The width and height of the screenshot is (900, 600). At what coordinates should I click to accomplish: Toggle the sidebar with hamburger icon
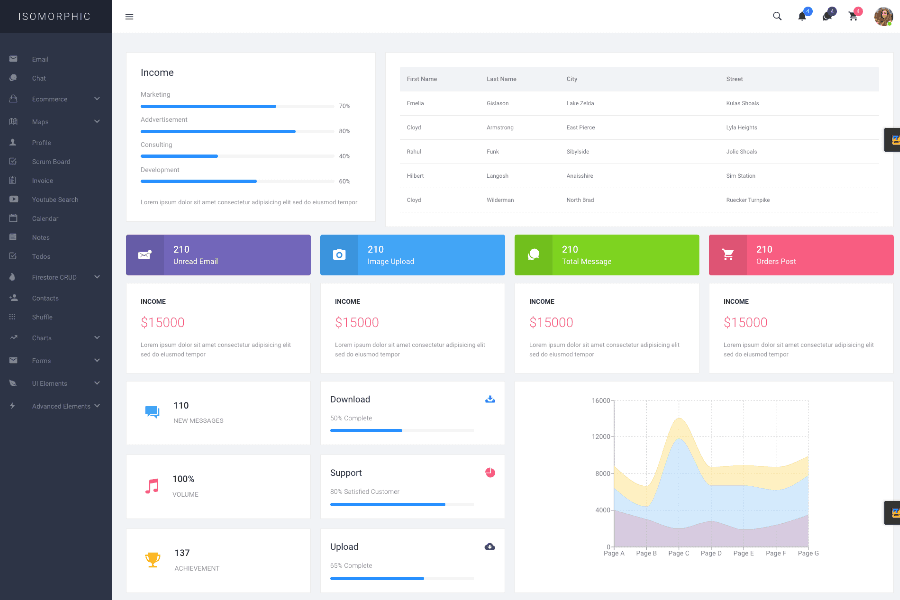(x=129, y=16)
